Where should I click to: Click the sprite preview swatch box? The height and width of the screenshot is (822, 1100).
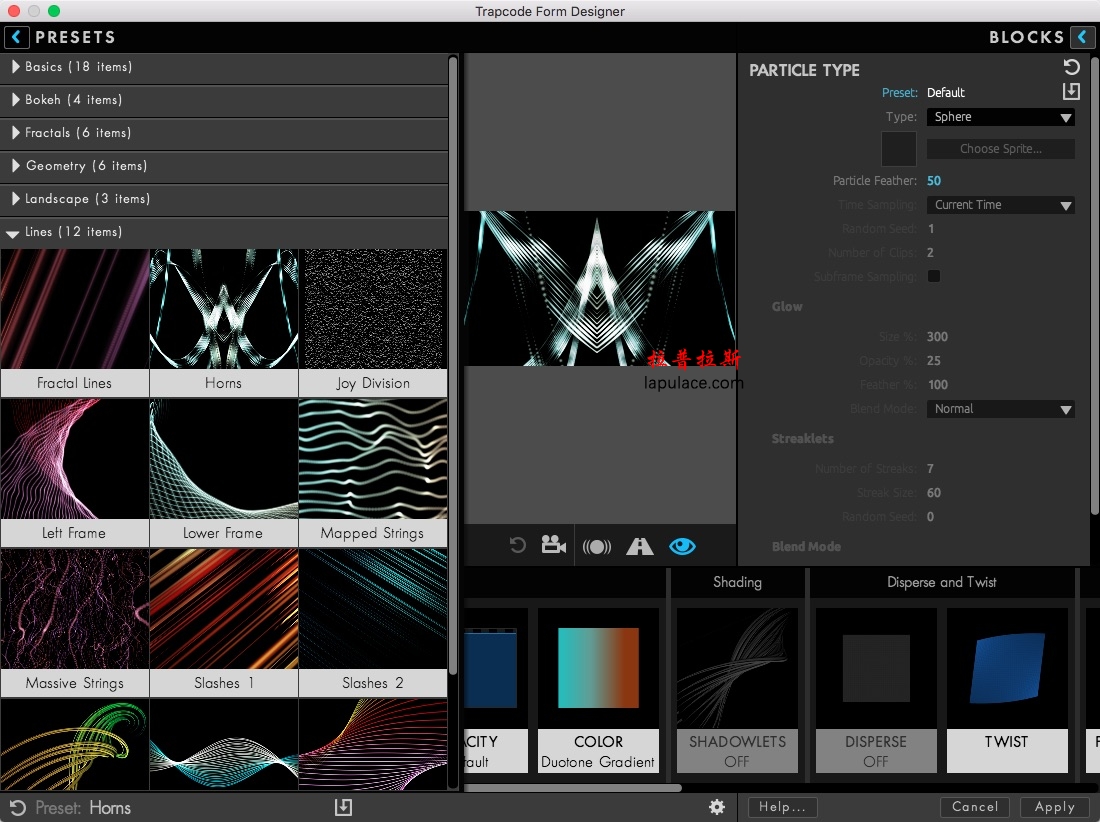coord(899,149)
